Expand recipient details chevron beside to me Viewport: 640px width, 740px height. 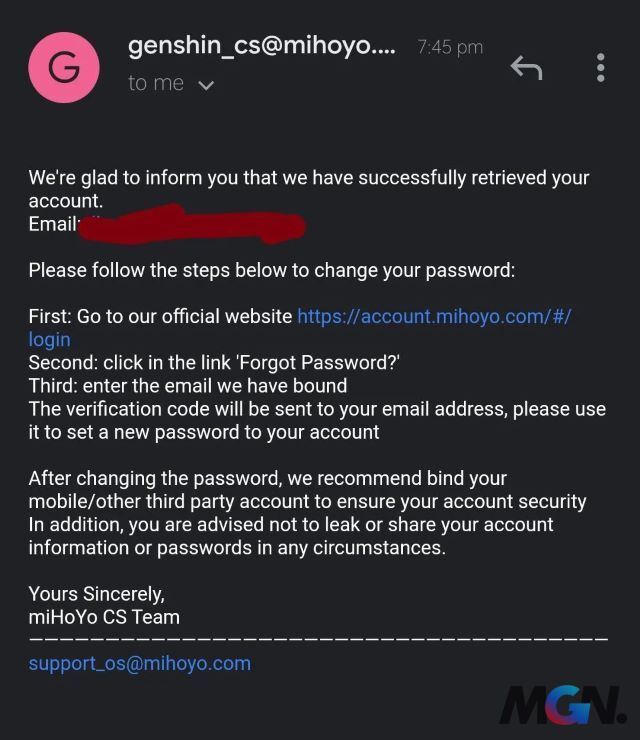(206, 85)
